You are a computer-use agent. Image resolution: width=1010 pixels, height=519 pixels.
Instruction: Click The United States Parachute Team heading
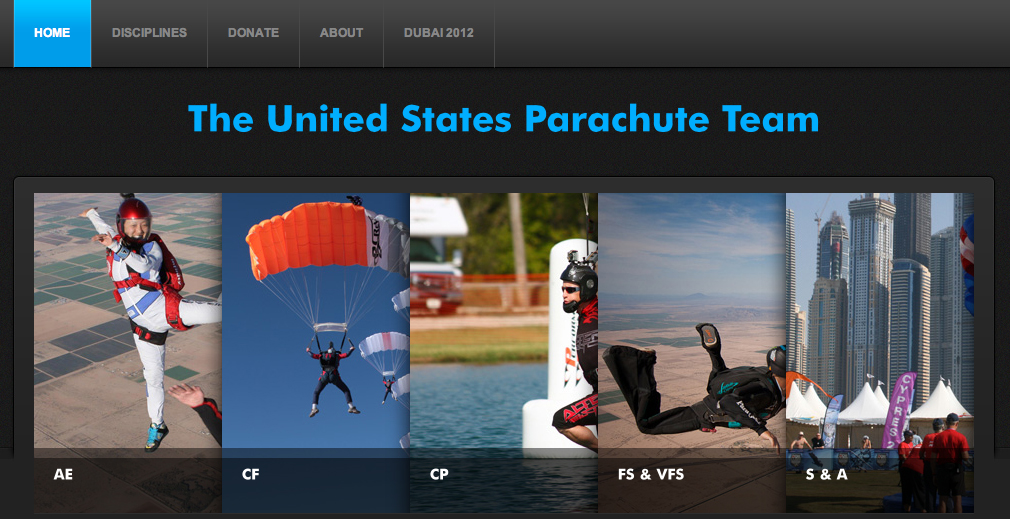pos(503,118)
